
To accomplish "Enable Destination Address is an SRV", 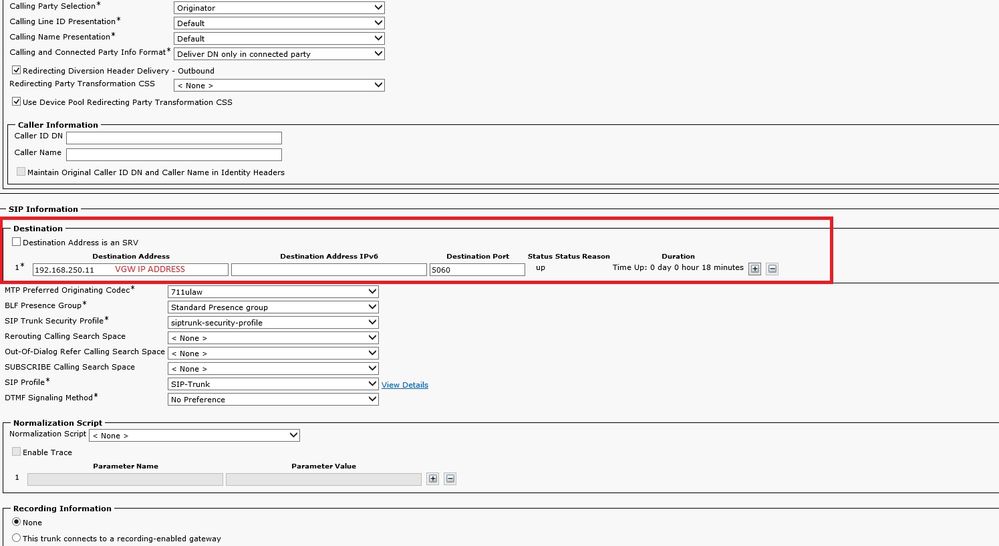I will [17, 242].
